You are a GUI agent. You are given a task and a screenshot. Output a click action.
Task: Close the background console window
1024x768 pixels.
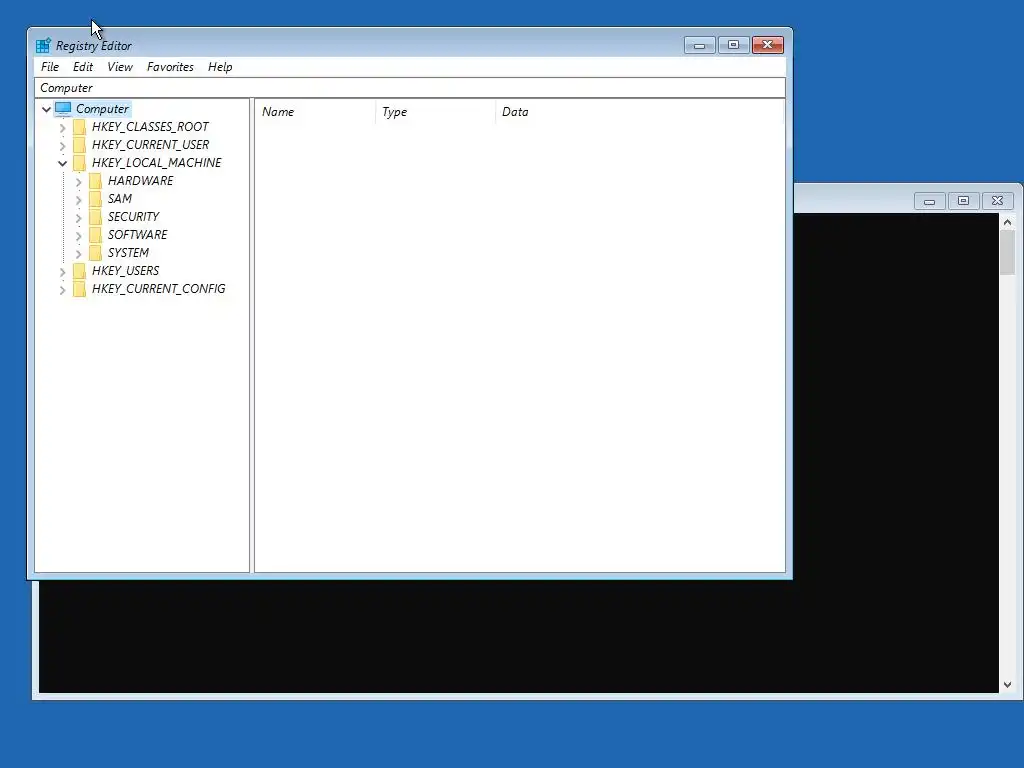tap(997, 201)
